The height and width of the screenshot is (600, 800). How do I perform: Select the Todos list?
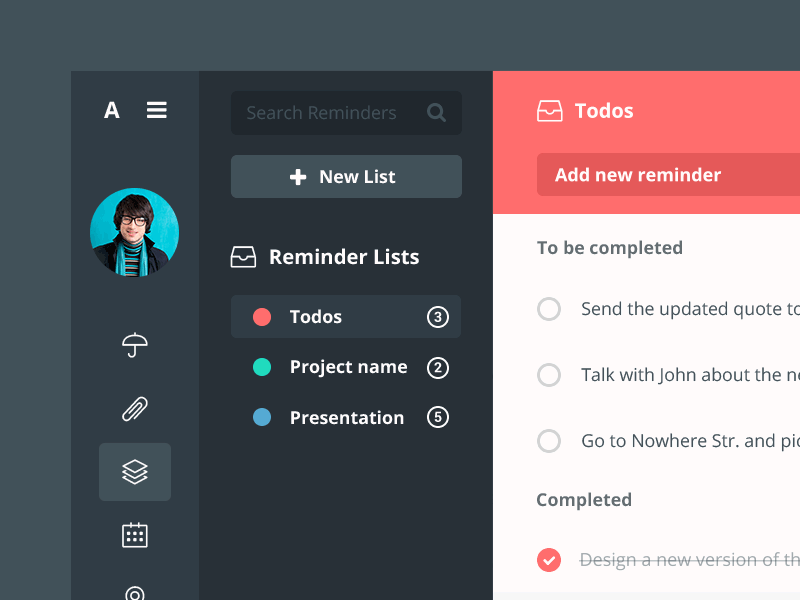346,316
